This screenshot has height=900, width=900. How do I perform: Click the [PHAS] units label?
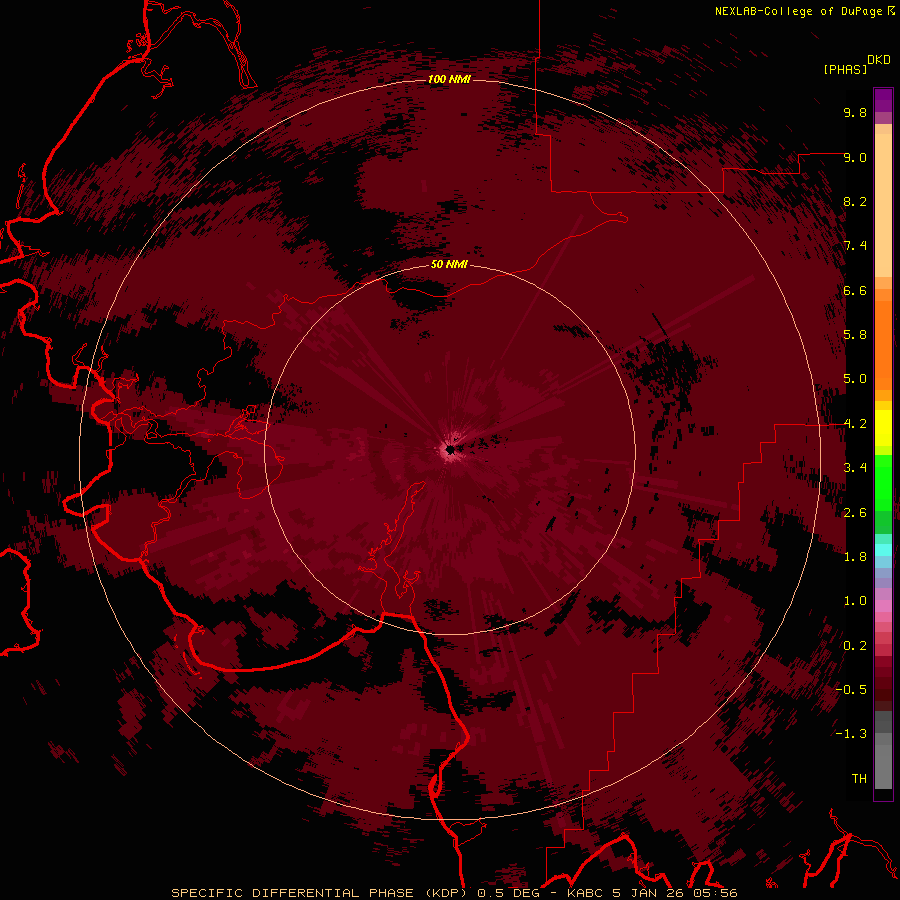pos(845,69)
